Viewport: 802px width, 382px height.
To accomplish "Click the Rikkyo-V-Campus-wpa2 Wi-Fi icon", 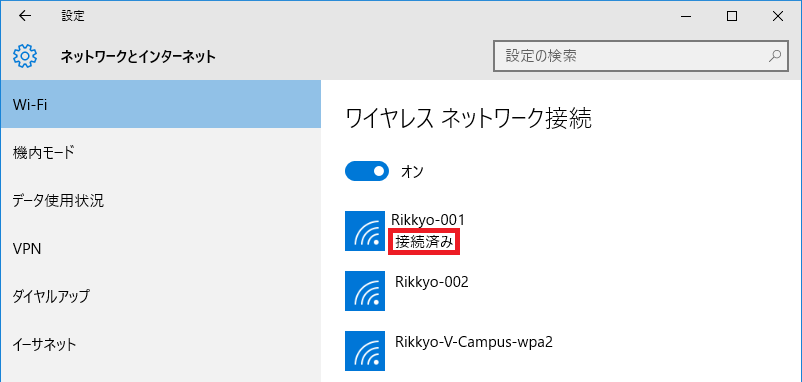I will [x=365, y=351].
